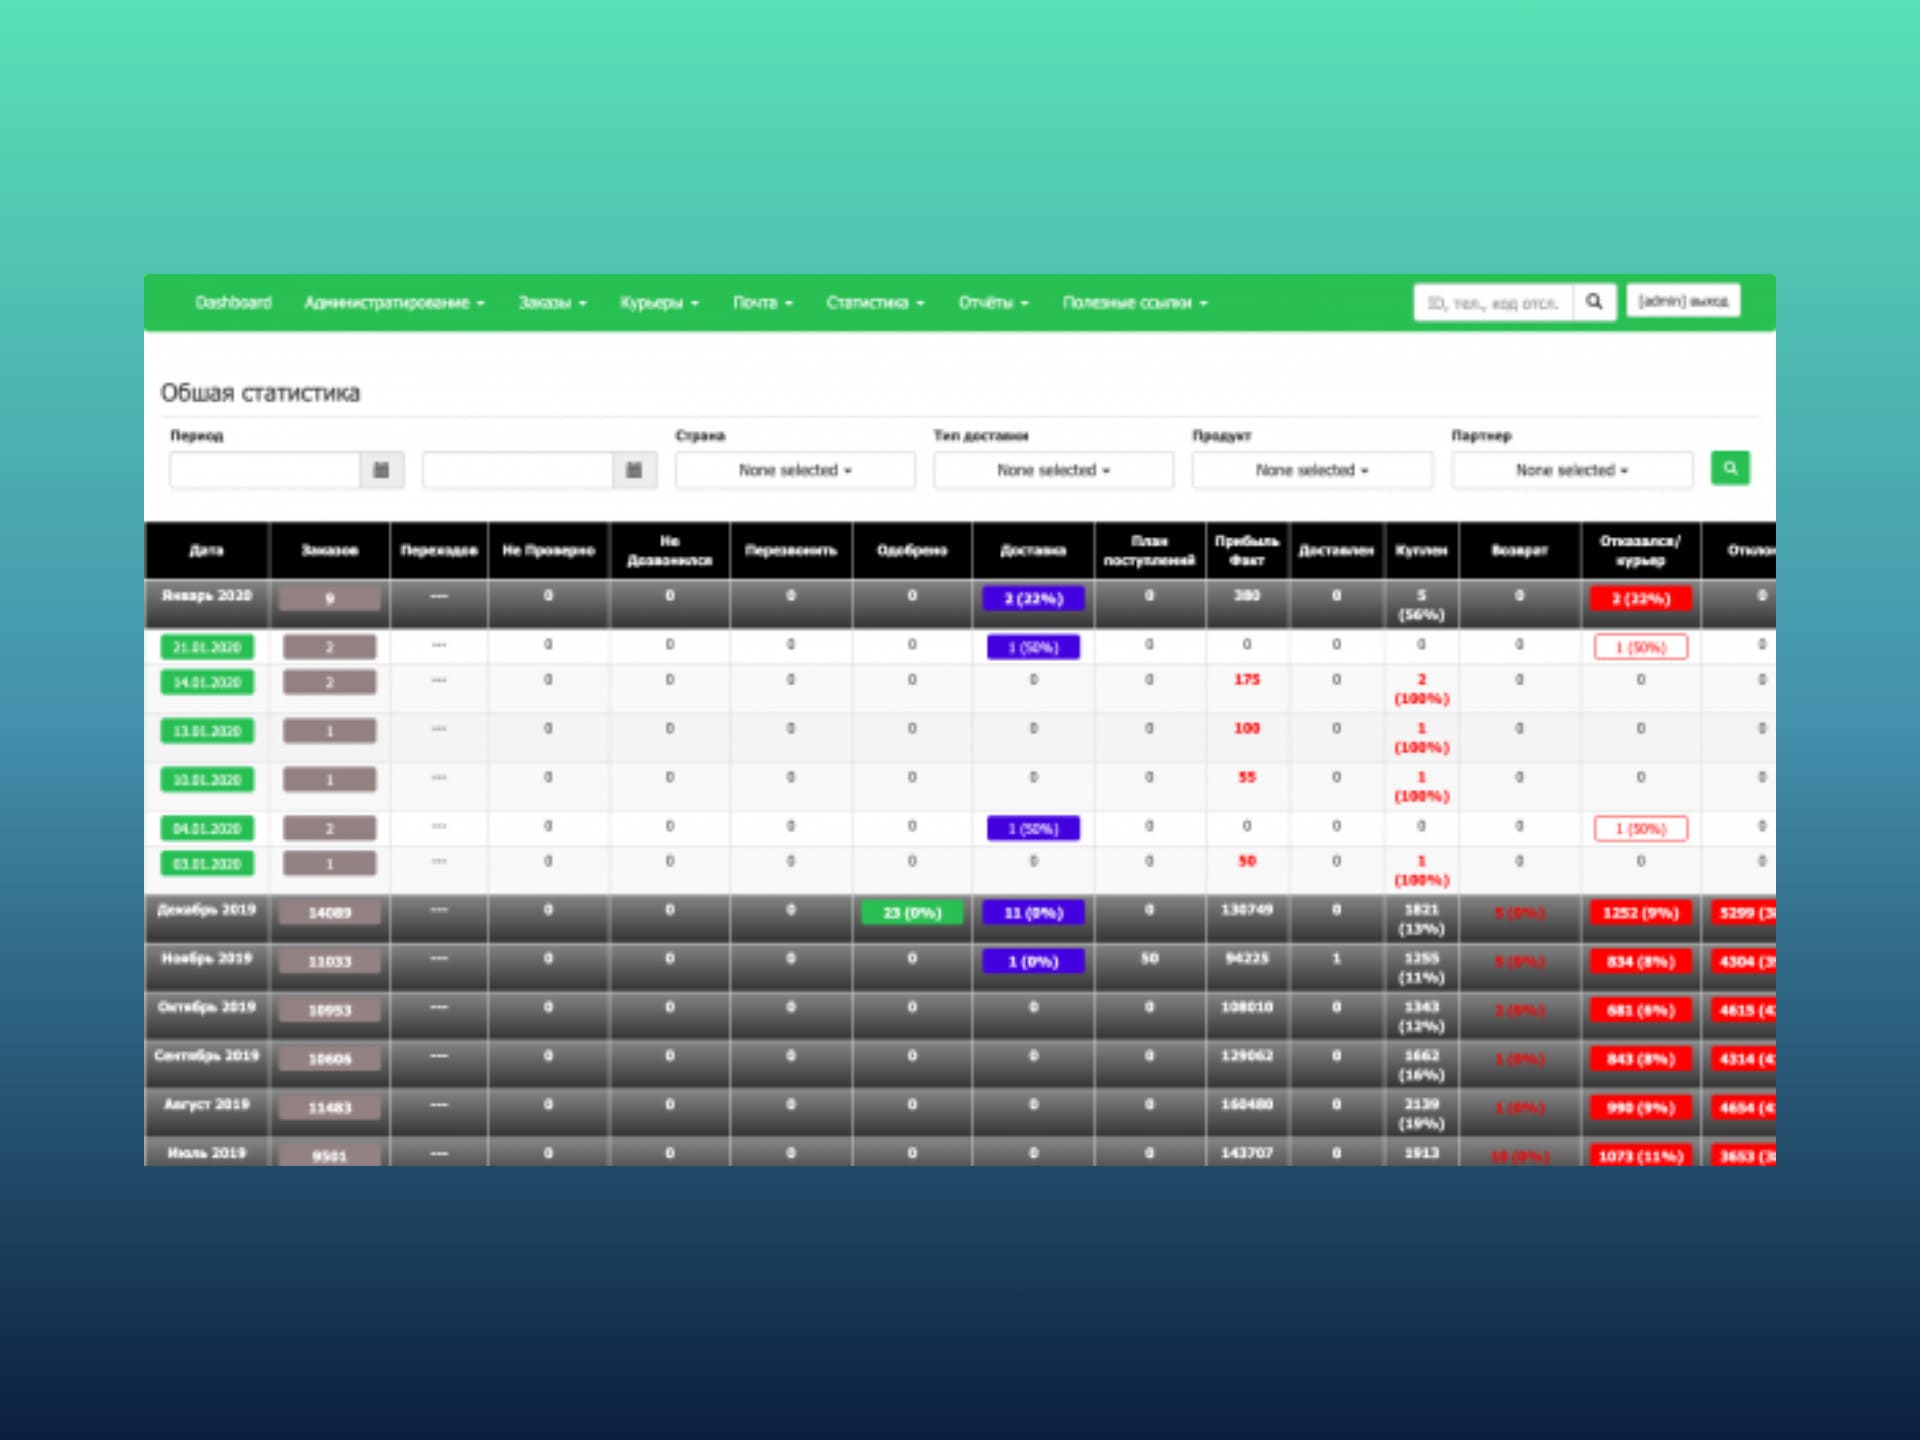Expand the Партнер dropdown
Image resolution: width=1920 pixels, height=1440 pixels.
pyautogui.click(x=1572, y=470)
